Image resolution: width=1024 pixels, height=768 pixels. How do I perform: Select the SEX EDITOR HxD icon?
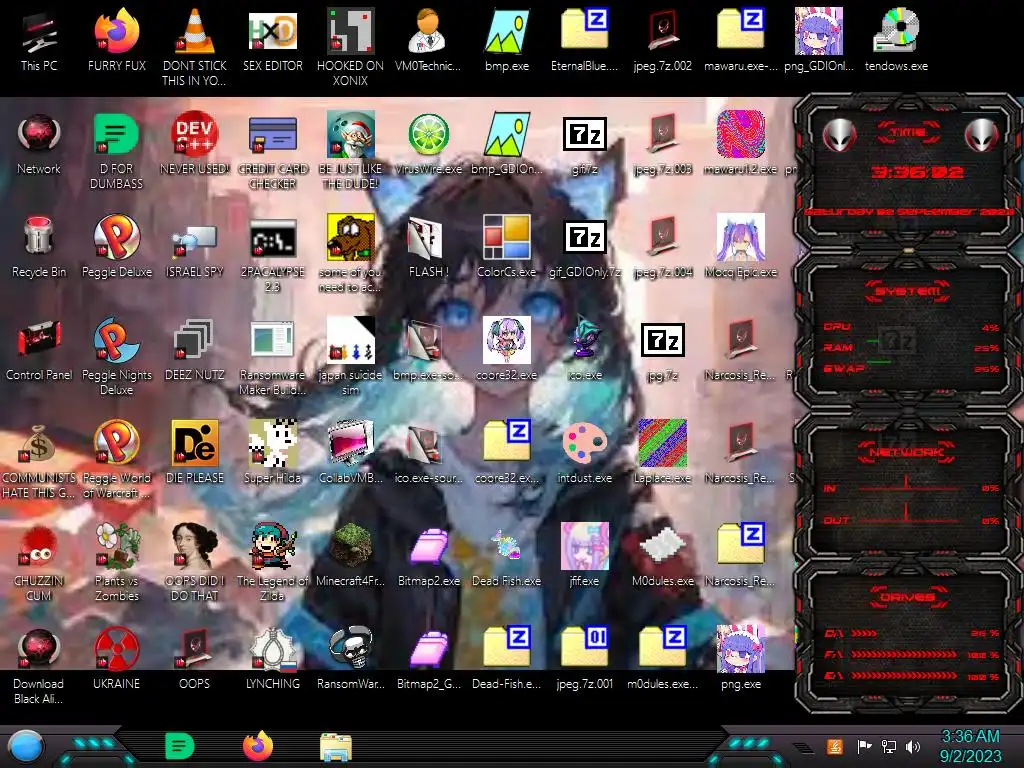point(272,42)
